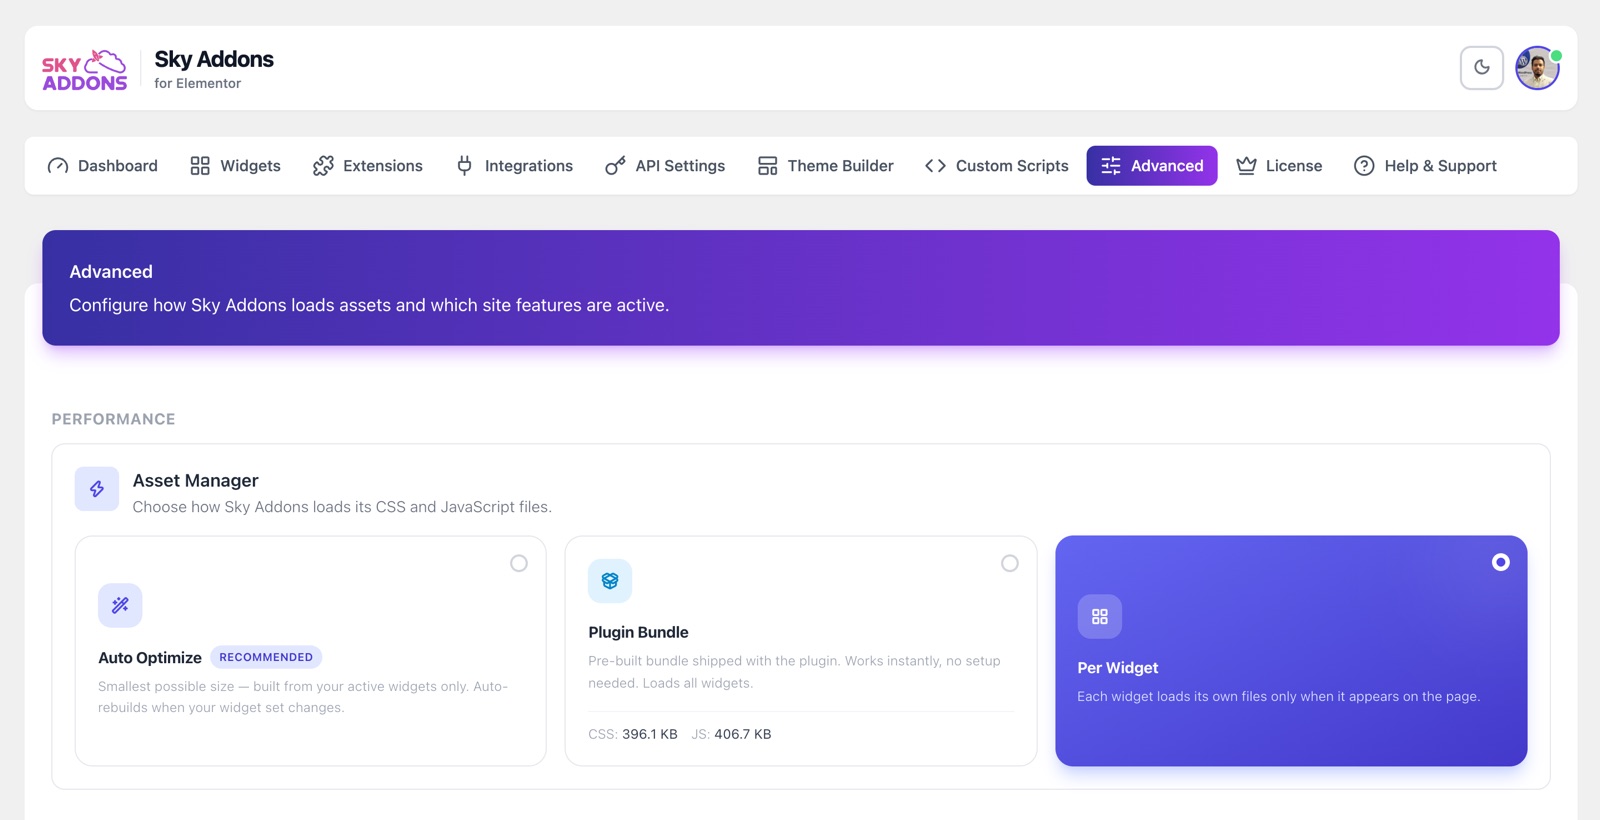1600x820 pixels.
Task: Click the Auto Optimize magic wand icon
Action: tap(120, 605)
